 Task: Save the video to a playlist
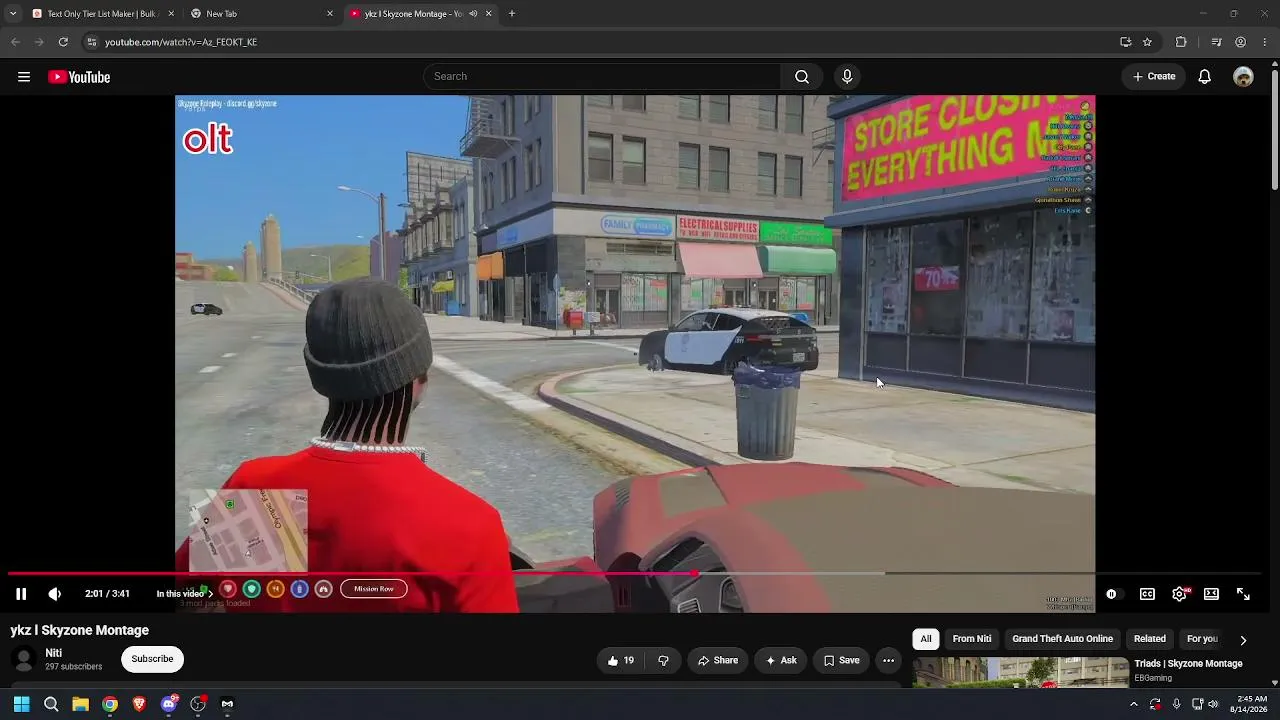[x=841, y=660]
